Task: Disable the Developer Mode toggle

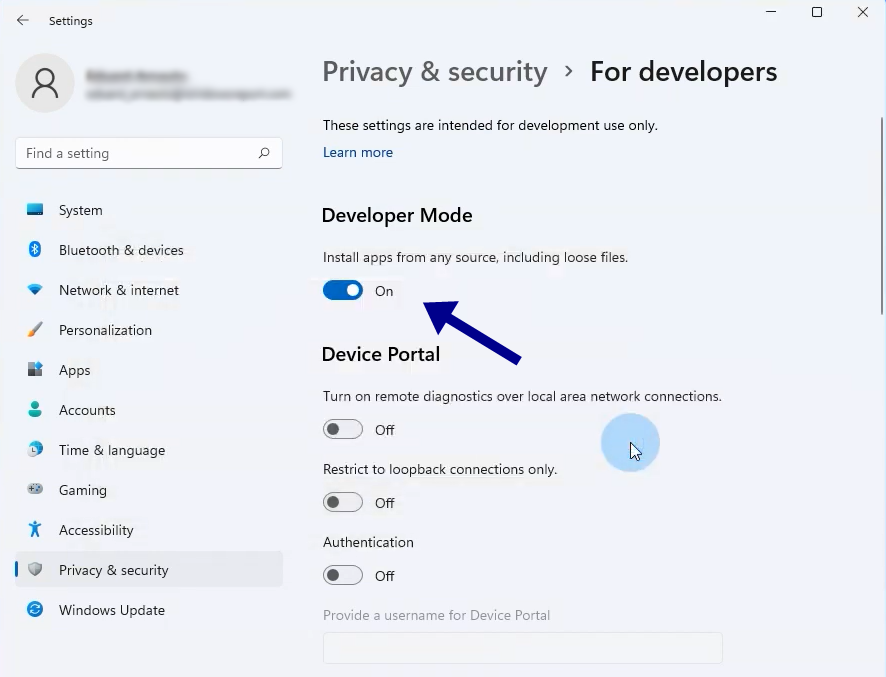Action: [x=343, y=290]
